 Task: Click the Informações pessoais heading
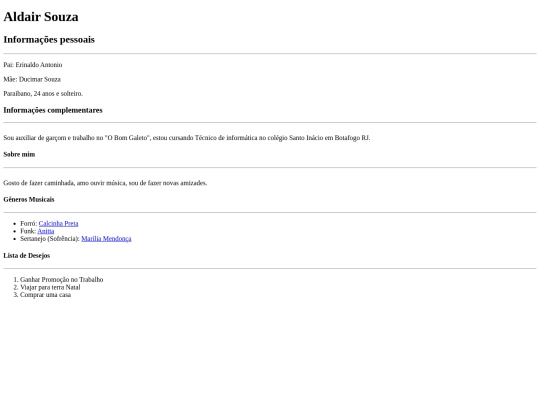click(49, 40)
